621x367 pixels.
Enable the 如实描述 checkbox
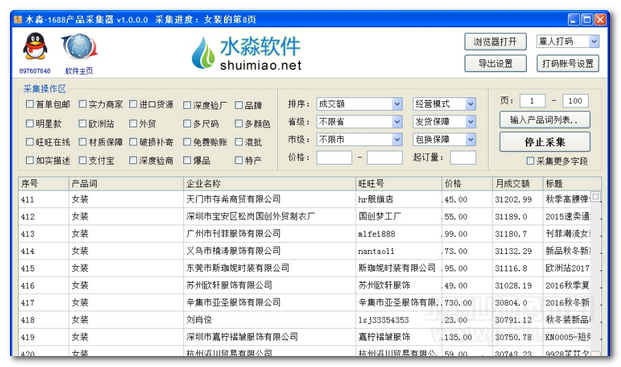point(30,160)
